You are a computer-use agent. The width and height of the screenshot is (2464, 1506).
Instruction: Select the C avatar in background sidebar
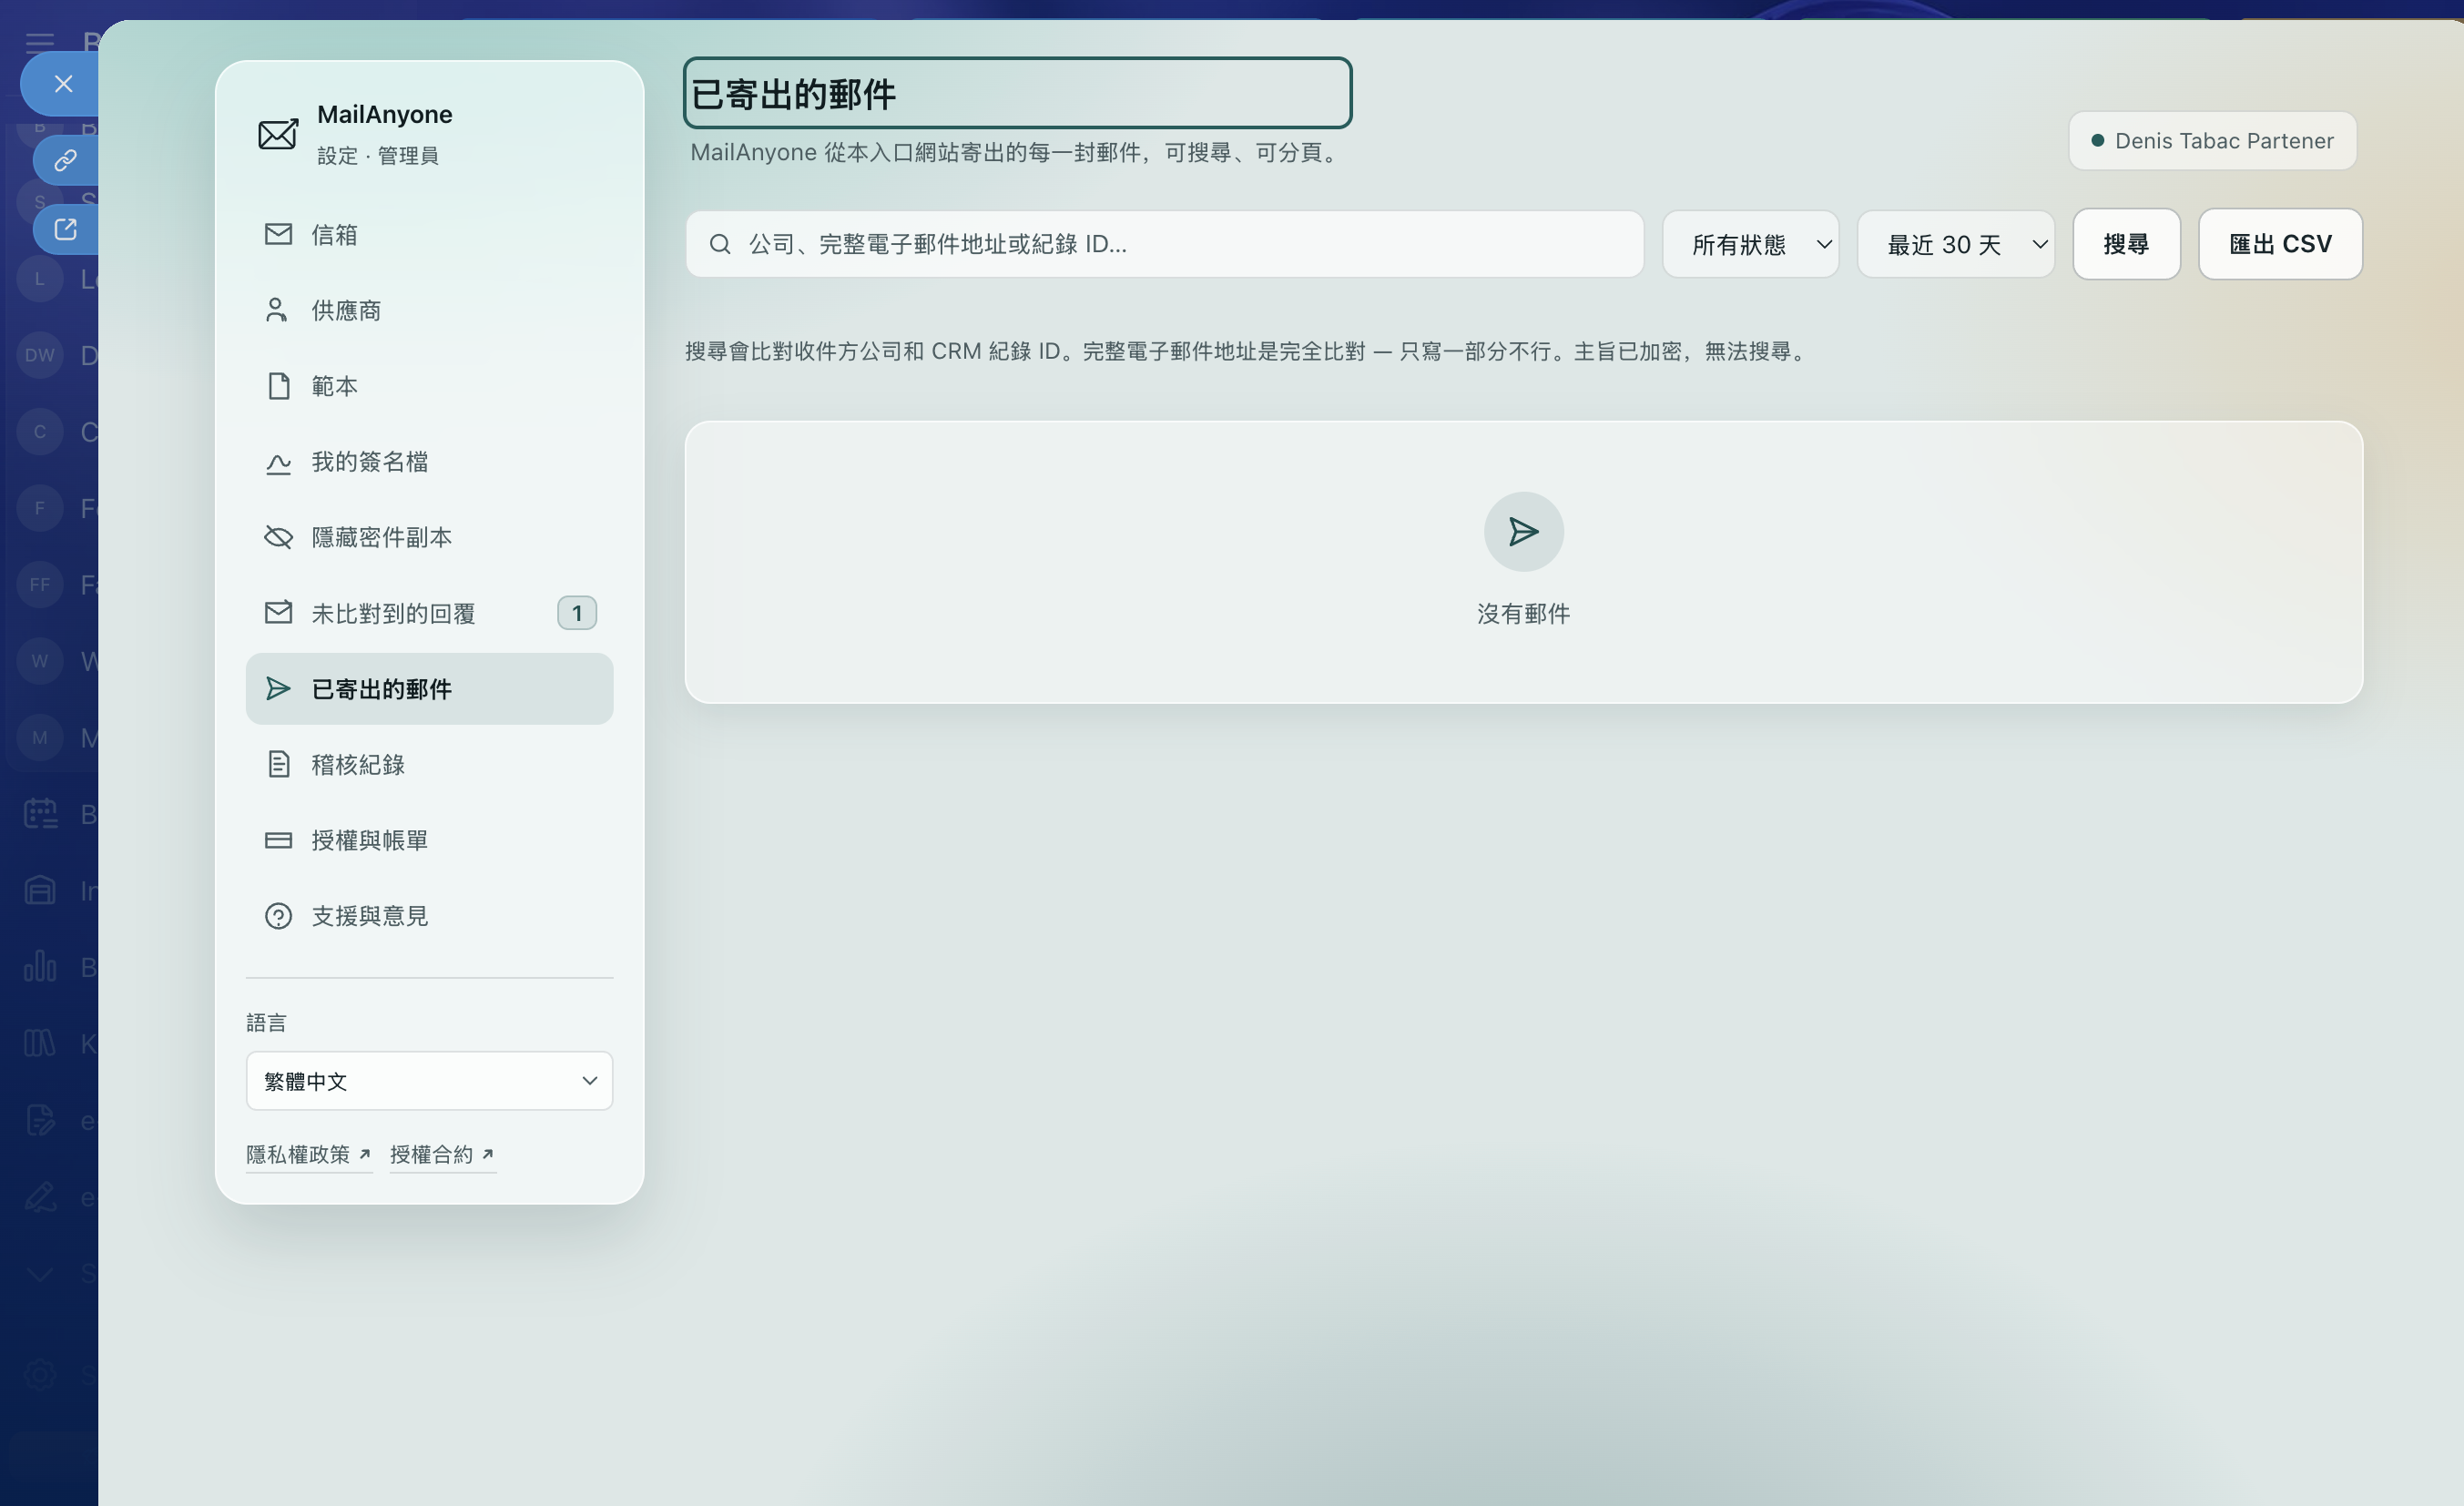coord(40,432)
